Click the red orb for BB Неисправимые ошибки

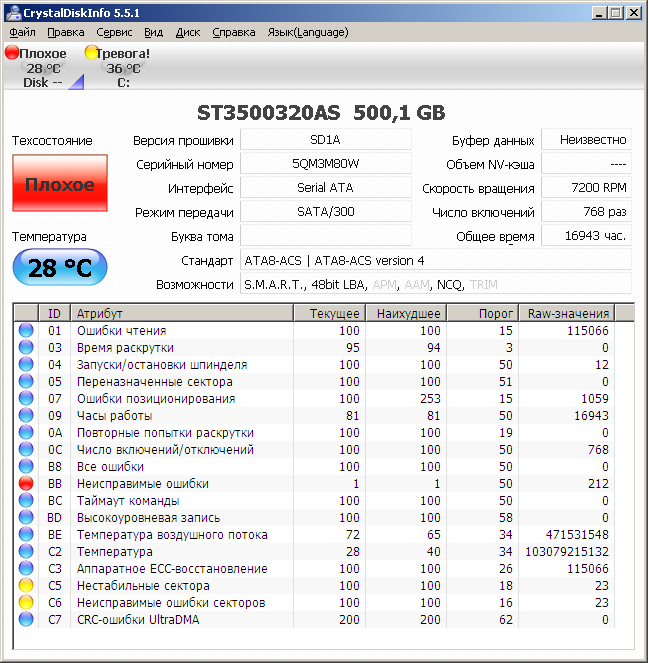click(26, 483)
